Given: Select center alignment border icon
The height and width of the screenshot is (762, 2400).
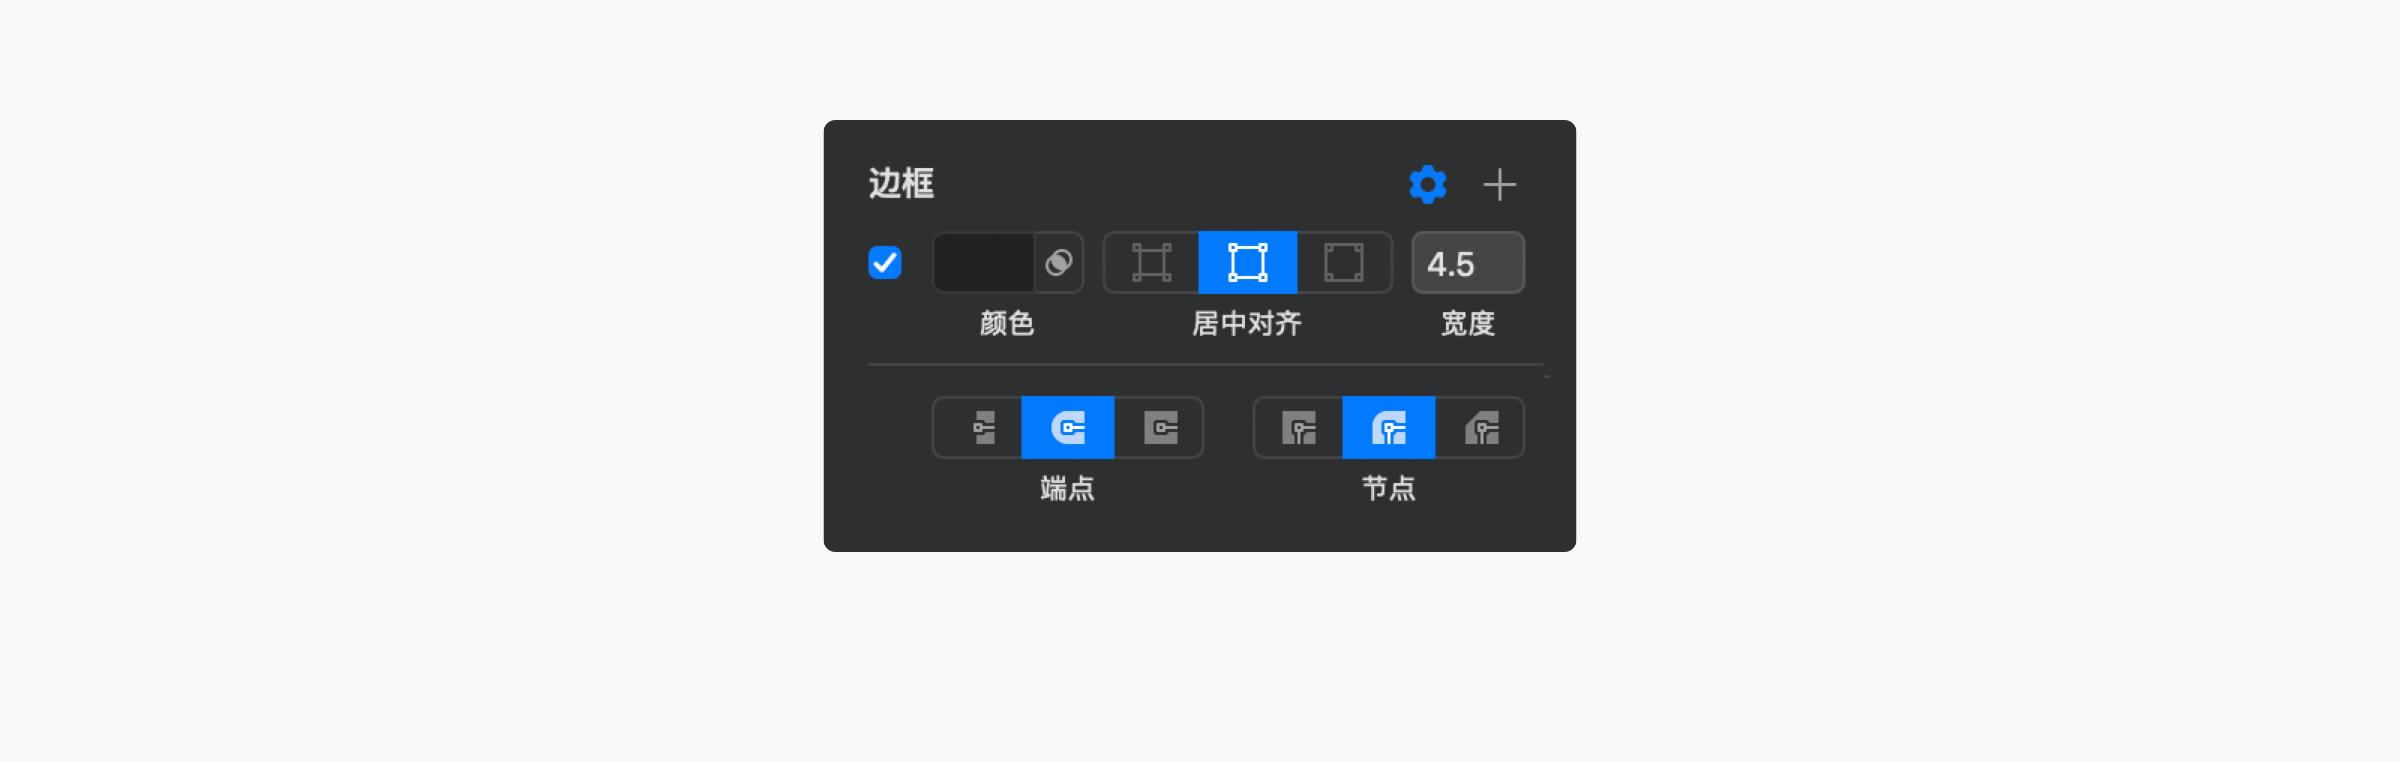Looking at the screenshot, I should pos(1247,262).
